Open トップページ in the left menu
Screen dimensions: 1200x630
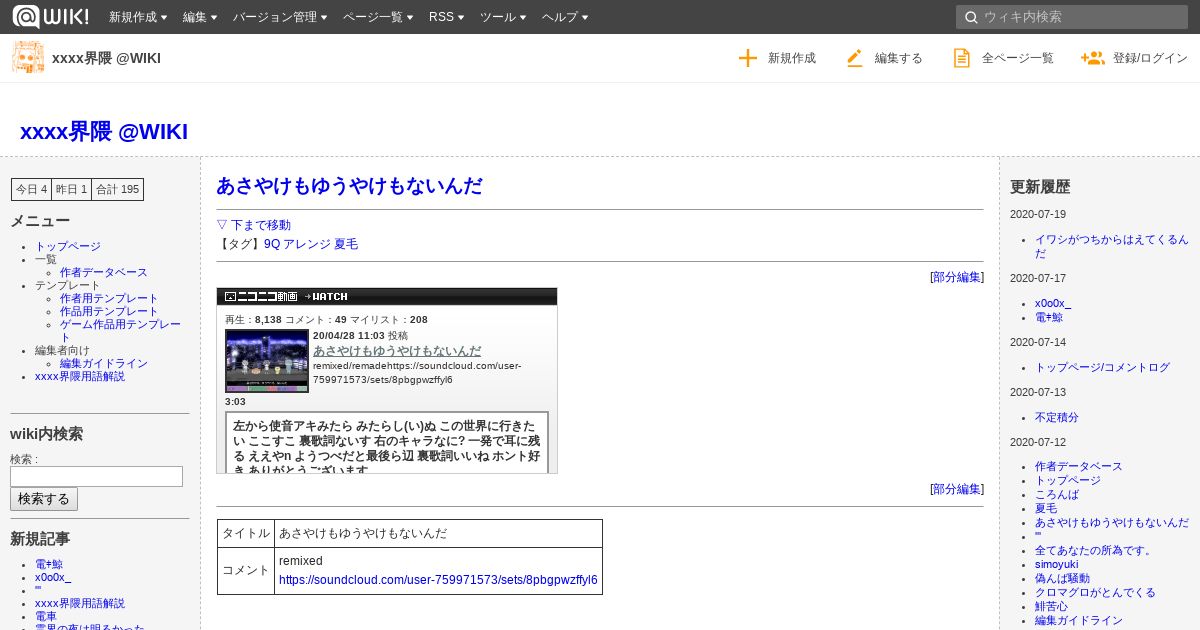click(68, 246)
